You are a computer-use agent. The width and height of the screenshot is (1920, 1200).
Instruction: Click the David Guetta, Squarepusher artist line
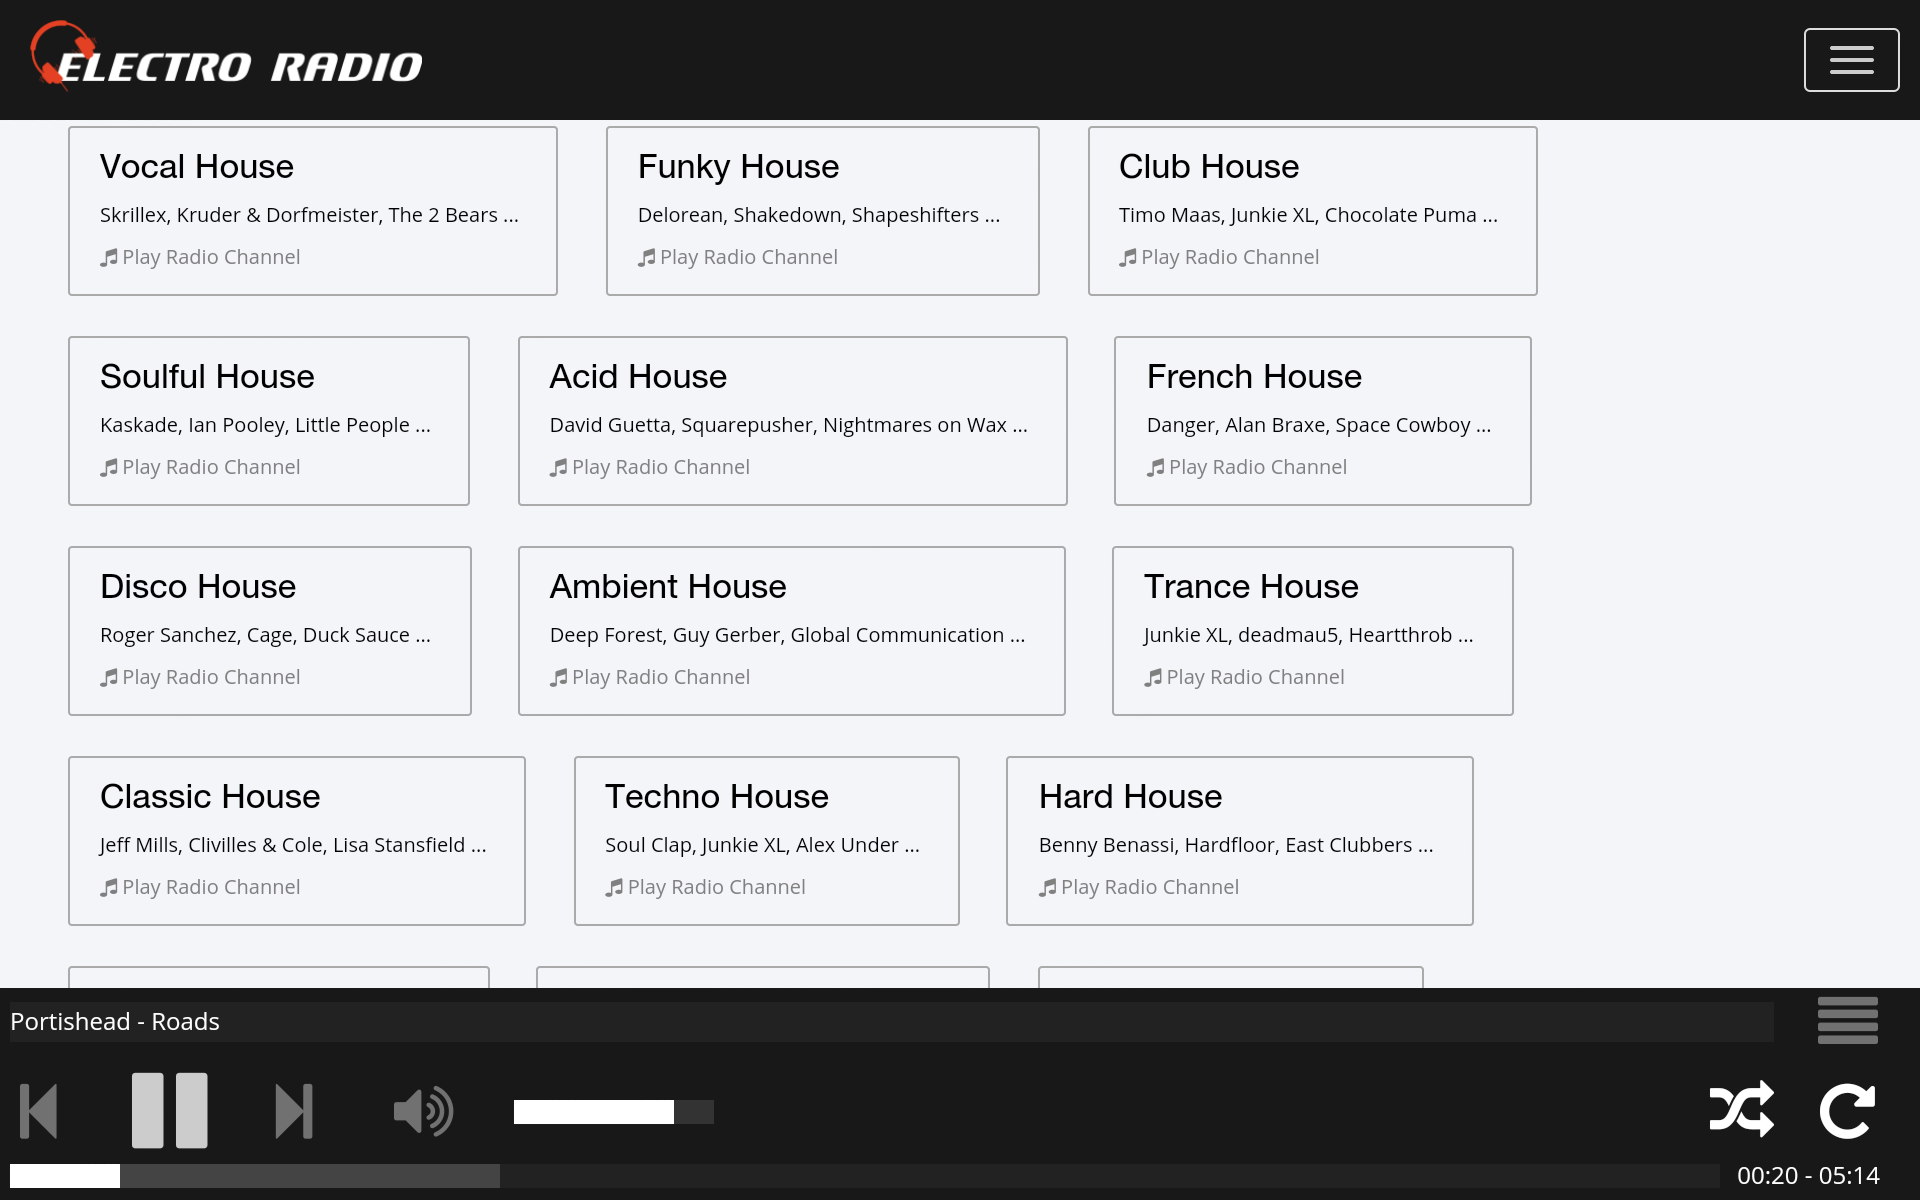(x=788, y=425)
